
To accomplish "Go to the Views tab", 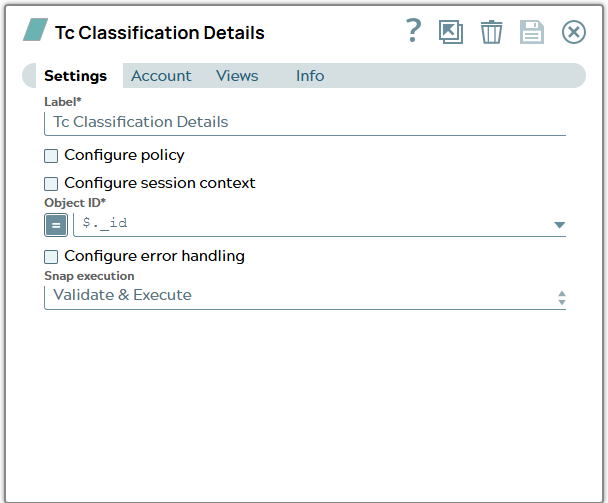I will click(x=237, y=76).
